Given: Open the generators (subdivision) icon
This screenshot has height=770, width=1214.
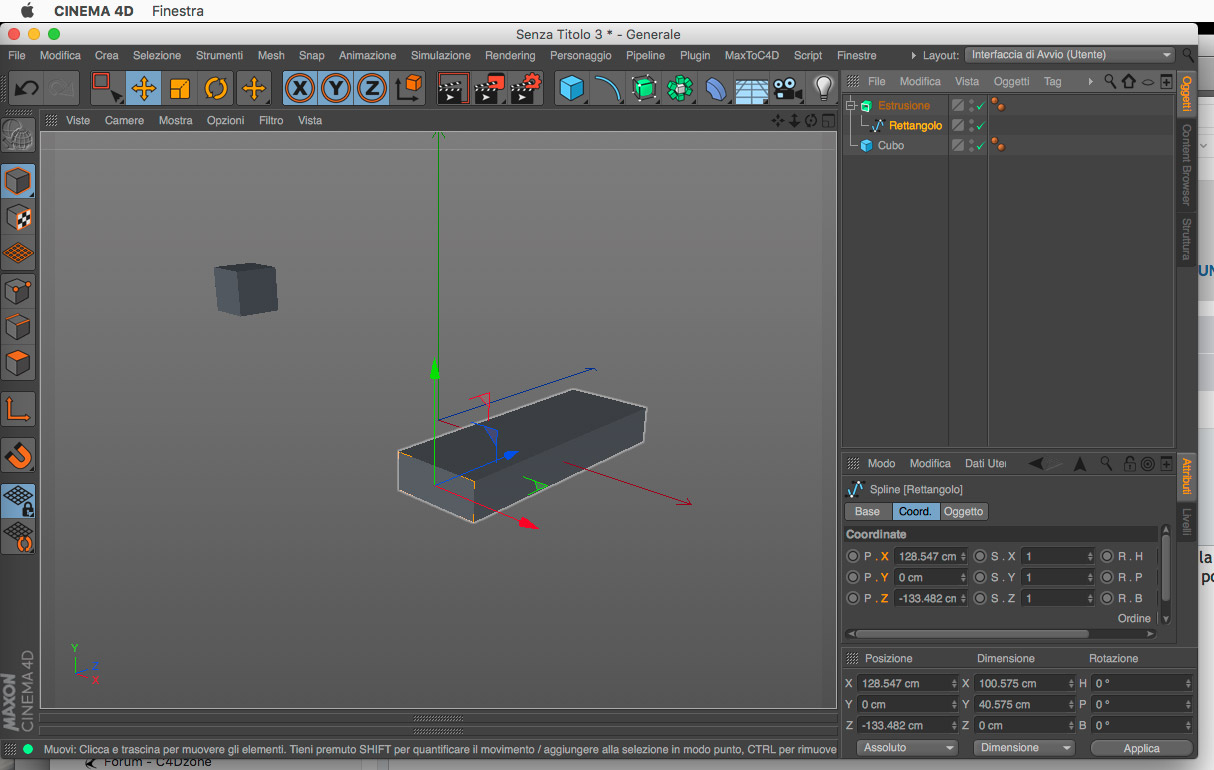Looking at the screenshot, I should [644, 88].
